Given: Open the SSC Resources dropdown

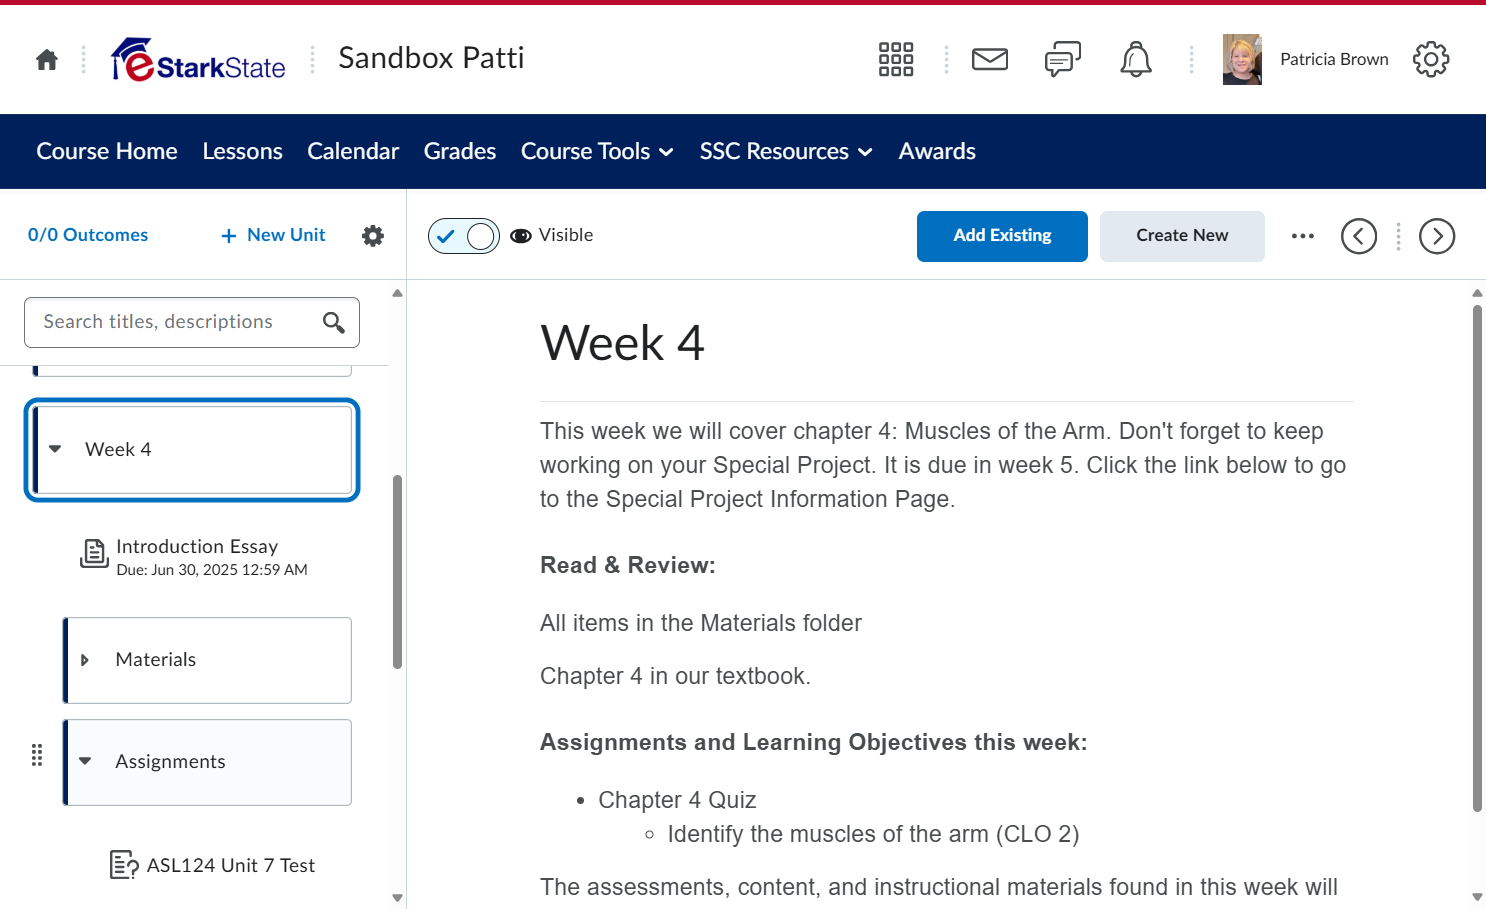Looking at the screenshot, I should coord(786,151).
